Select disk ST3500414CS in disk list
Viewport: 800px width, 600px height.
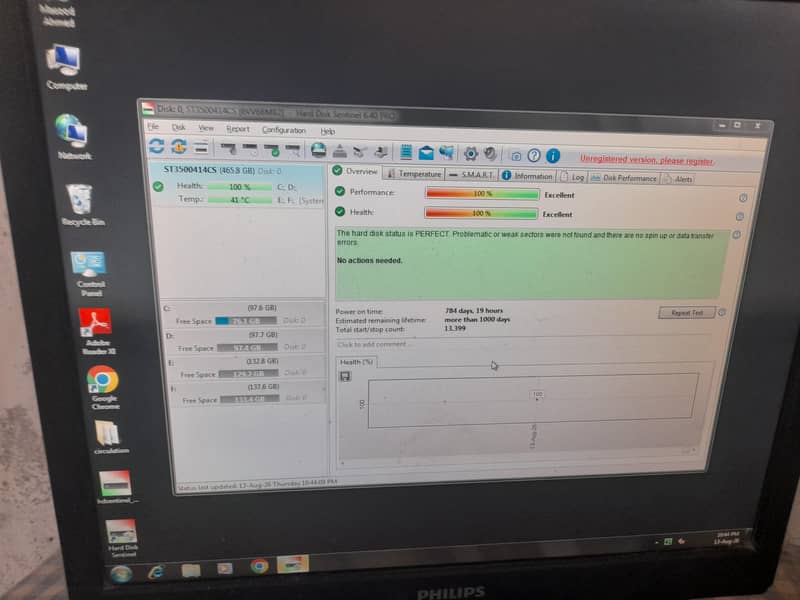[x=238, y=185]
